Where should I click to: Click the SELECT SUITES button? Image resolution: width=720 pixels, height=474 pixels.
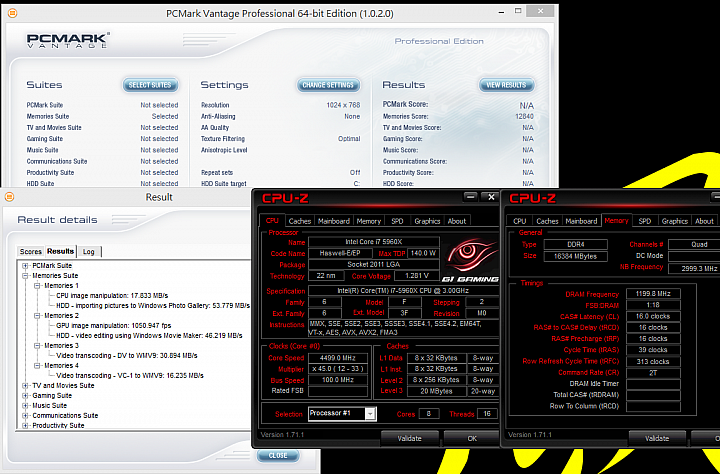tap(150, 85)
